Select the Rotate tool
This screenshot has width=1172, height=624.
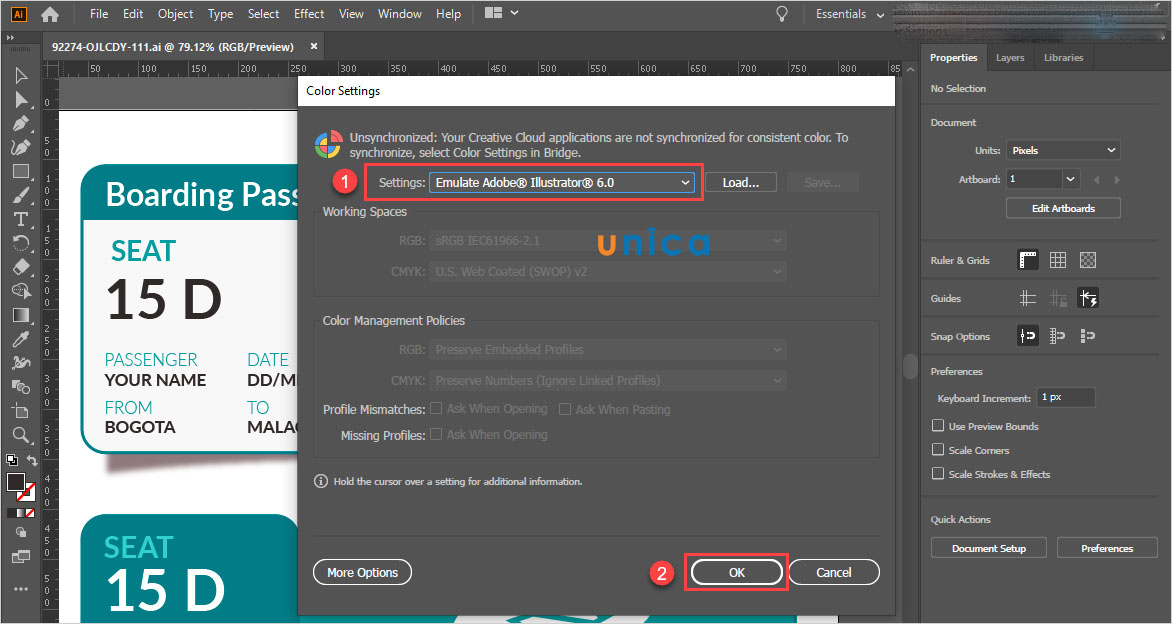[x=21, y=242]
